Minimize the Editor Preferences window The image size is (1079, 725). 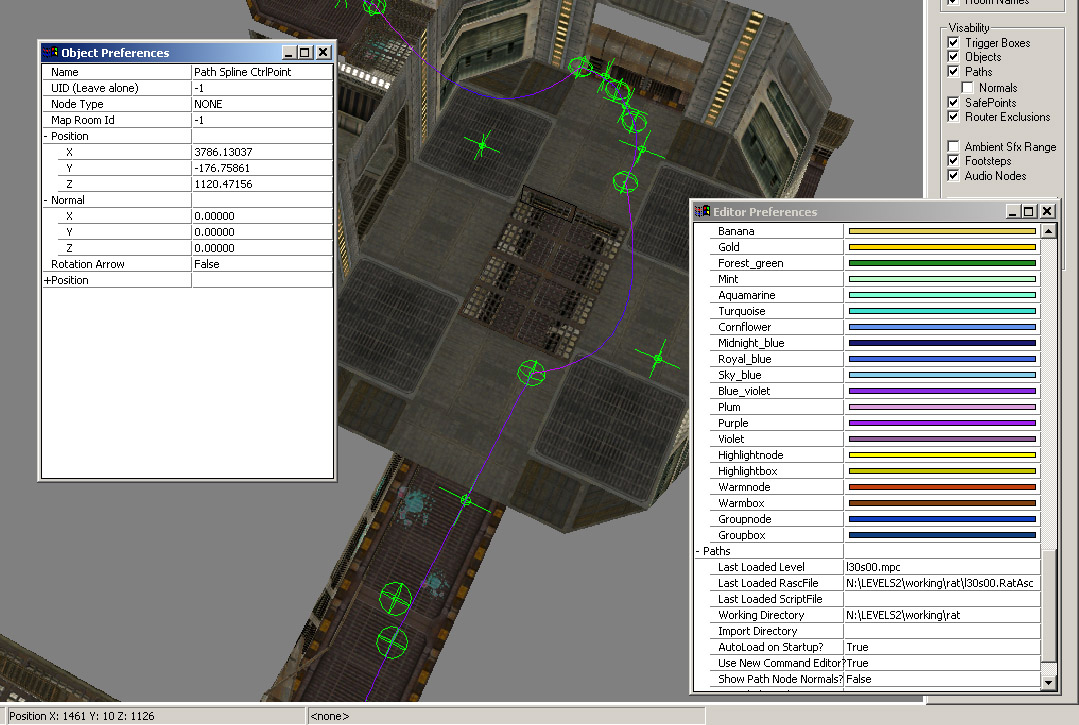1013,212
